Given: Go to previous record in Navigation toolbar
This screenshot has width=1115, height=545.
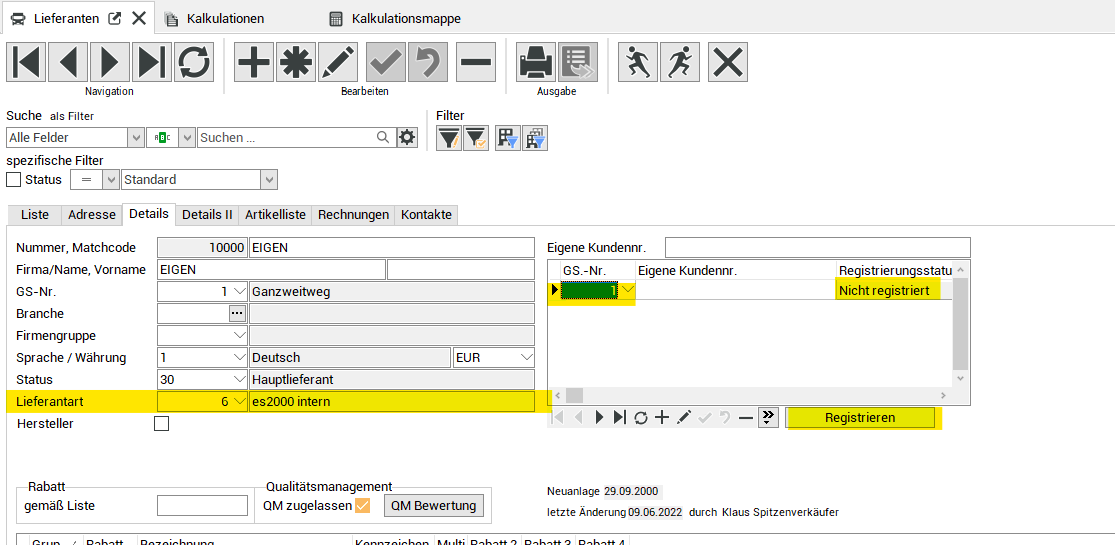Looking at the screenshot, I should click(69, 62).
